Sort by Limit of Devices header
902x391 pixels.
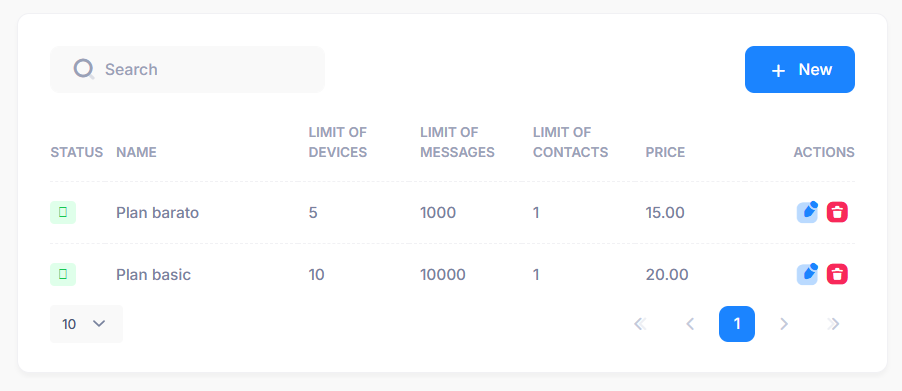click(338, 143)
